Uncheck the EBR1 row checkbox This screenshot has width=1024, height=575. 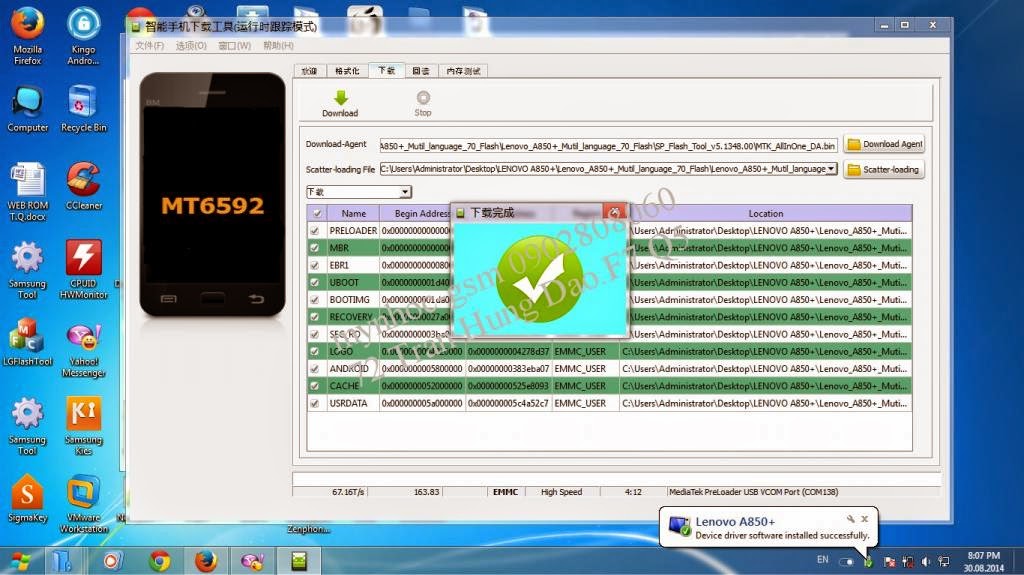315,265
